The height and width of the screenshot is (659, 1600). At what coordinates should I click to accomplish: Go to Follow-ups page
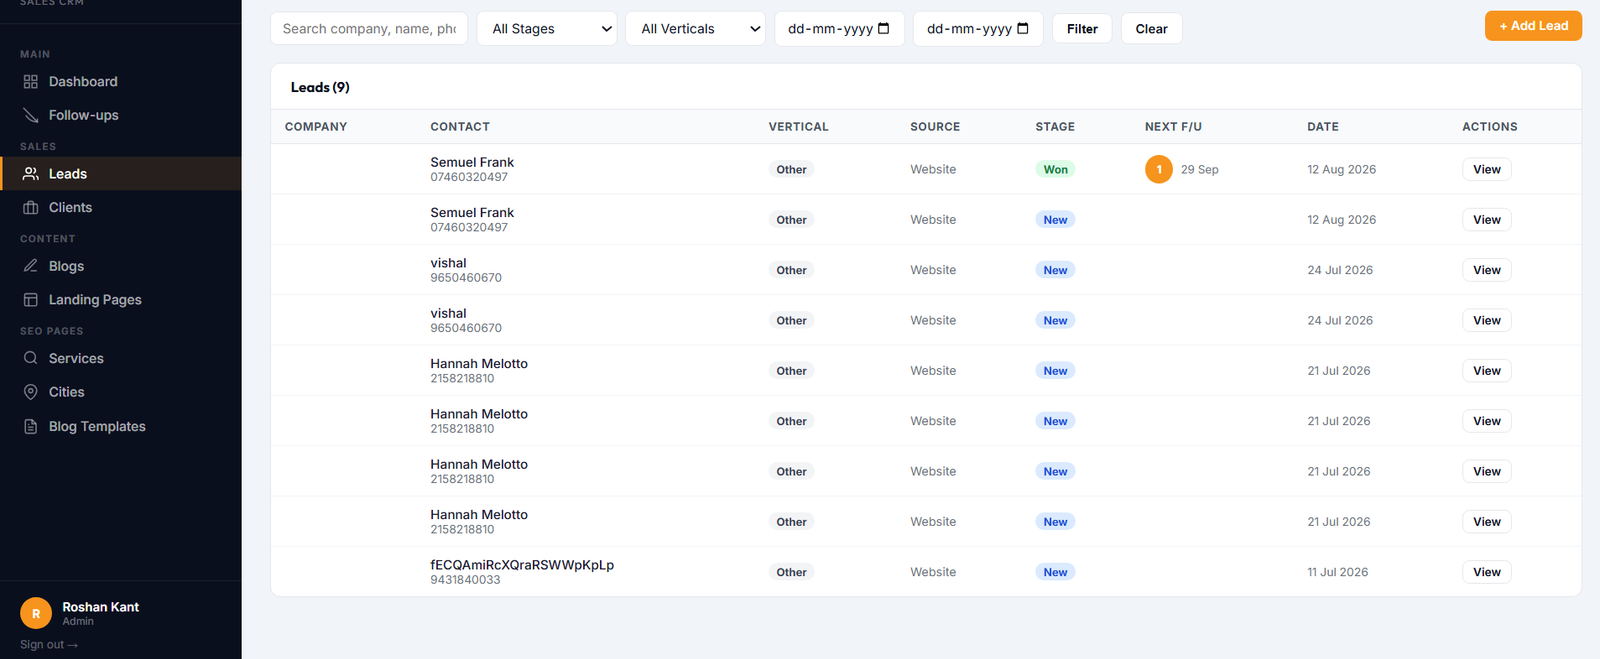pos(120,115)
